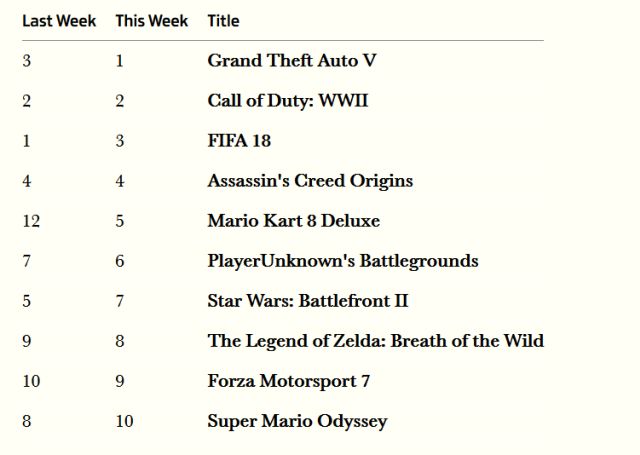This screenshot has width=640, height=455.
Task: Click the "Last Week" column header
Action: pyautogui.click(x=59, y=21)
